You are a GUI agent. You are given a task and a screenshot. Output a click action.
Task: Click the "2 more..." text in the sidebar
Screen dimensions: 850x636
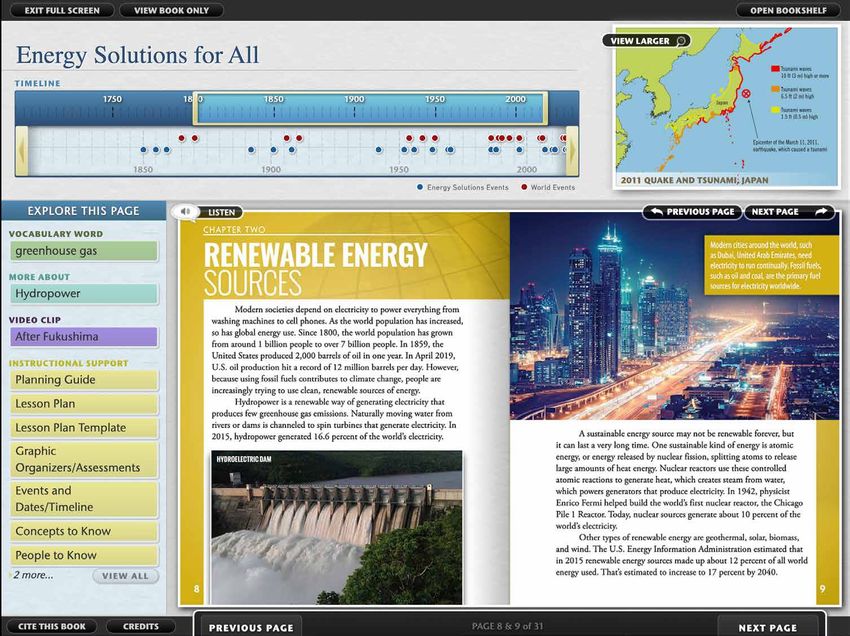pyautogui.click(x=34, y=575)
